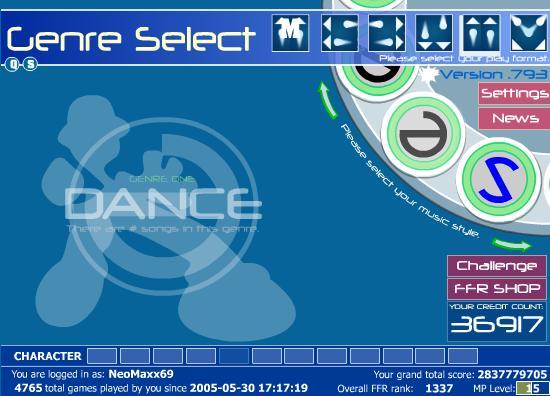Image resolution: width=550 pixels, height=396 pixels.
Task: Select the up-pointing arrows play format
Action: point(481,33)
